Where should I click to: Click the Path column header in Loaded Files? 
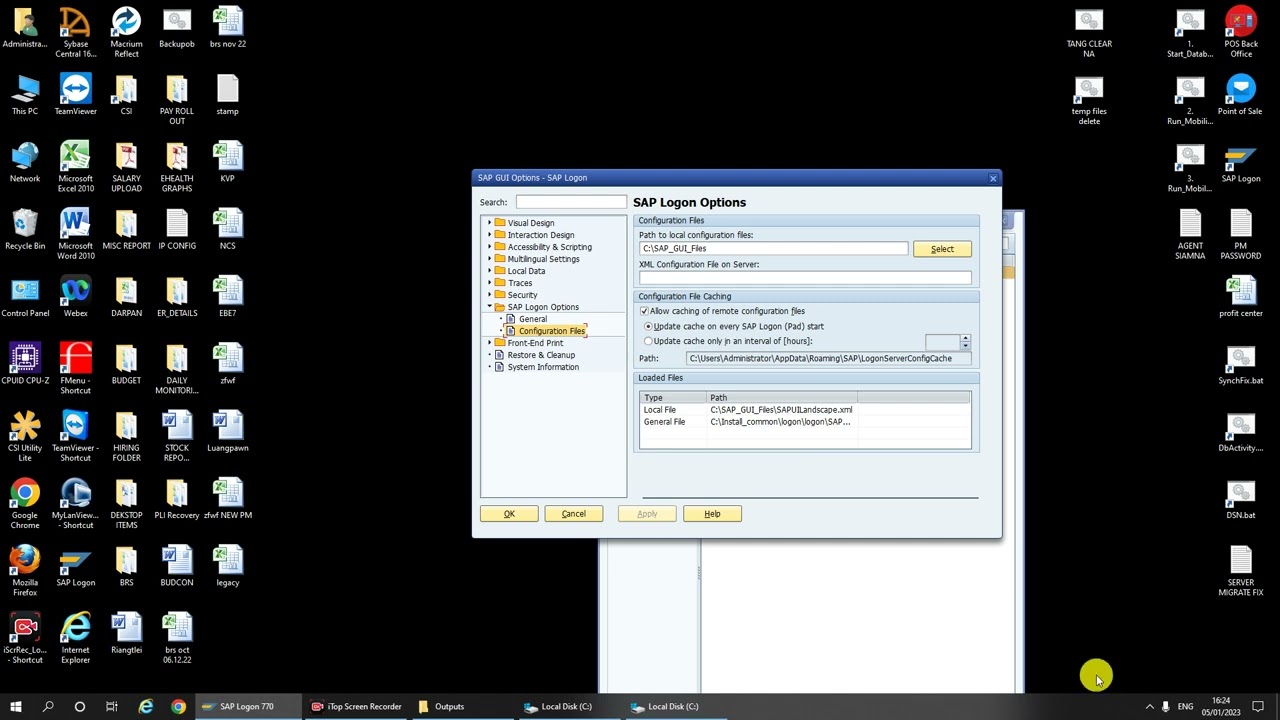781,398
